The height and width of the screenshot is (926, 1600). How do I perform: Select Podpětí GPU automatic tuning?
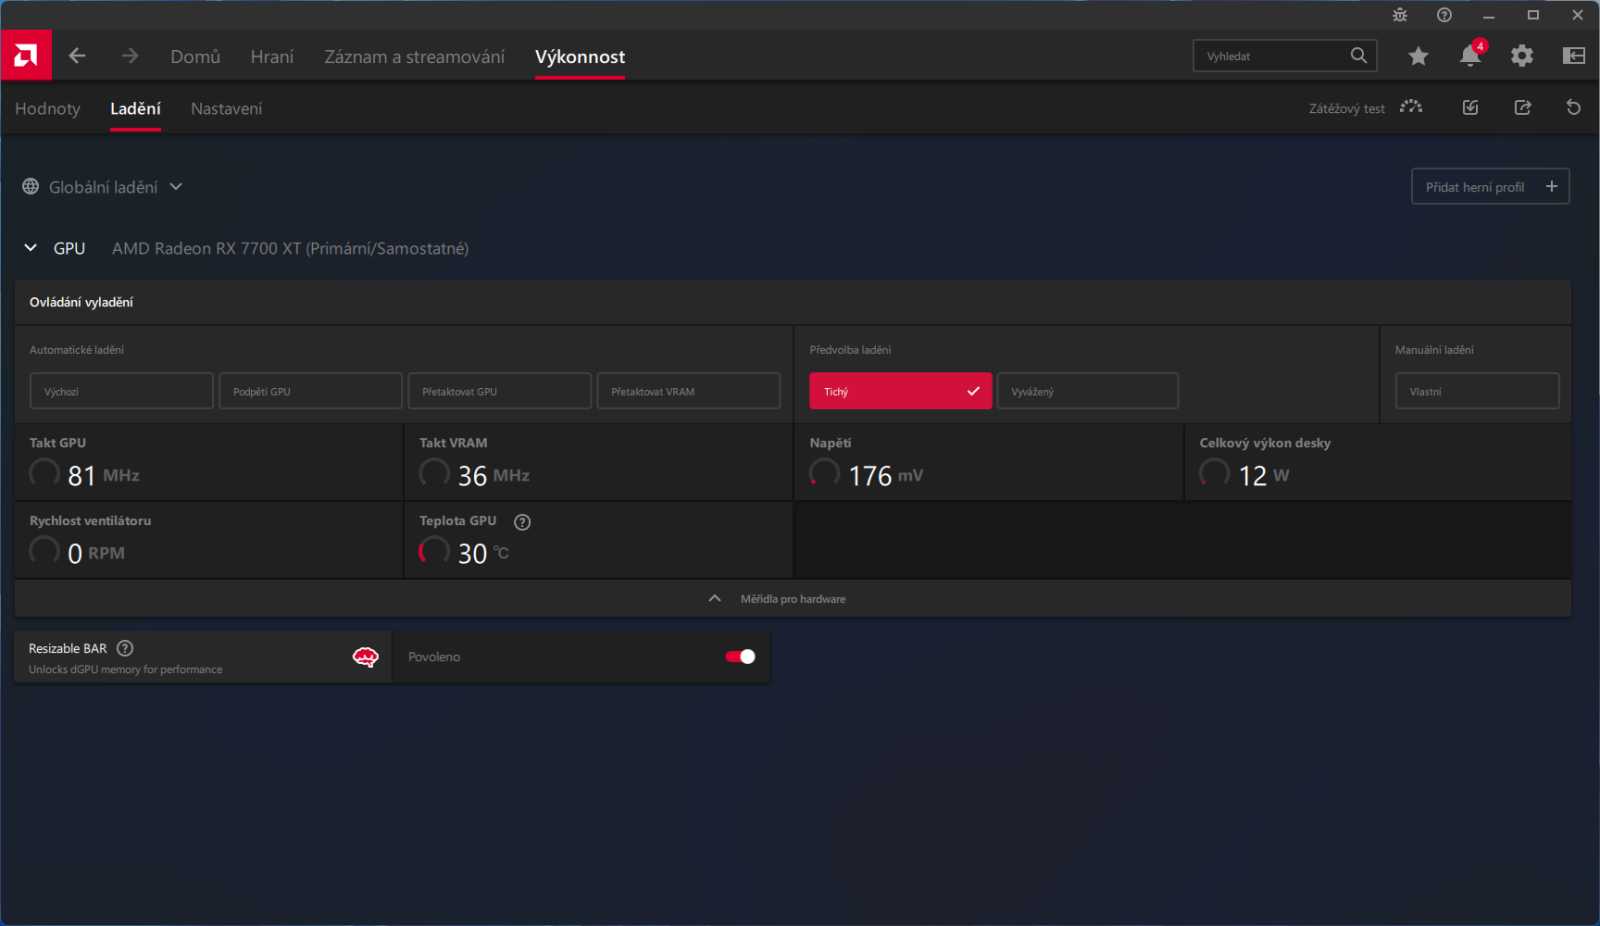pos(310,391)
